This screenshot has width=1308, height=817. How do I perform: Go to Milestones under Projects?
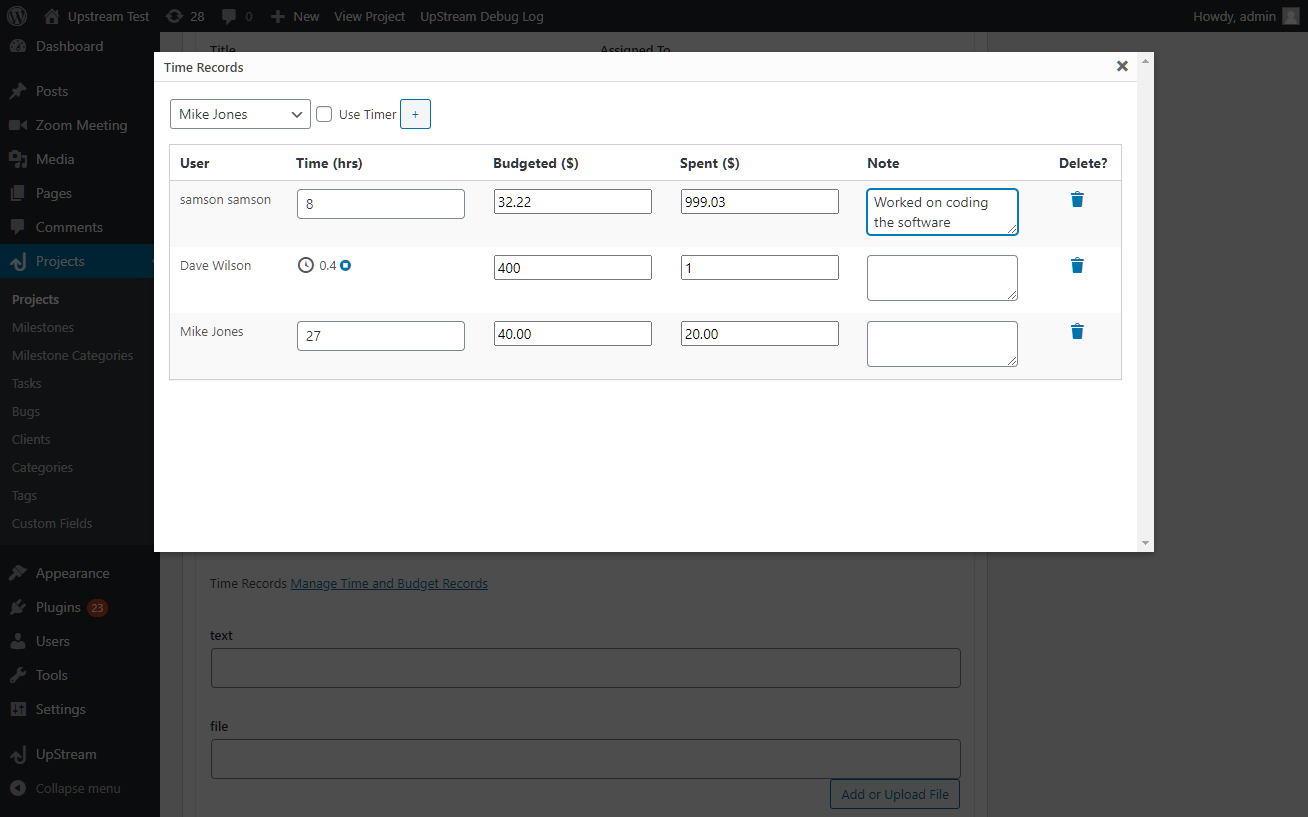click(42, 327)
